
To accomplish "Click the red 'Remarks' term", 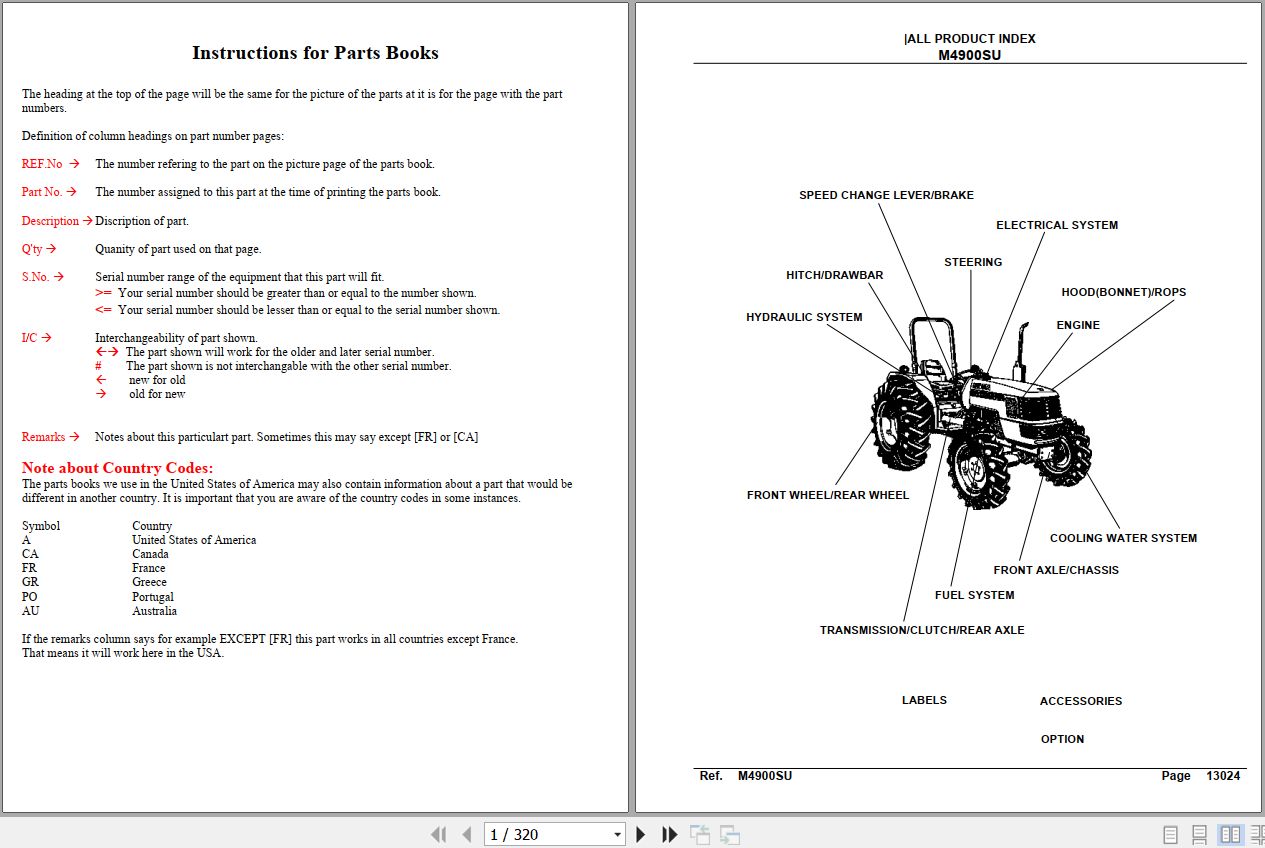I will [x=43, y=437].
